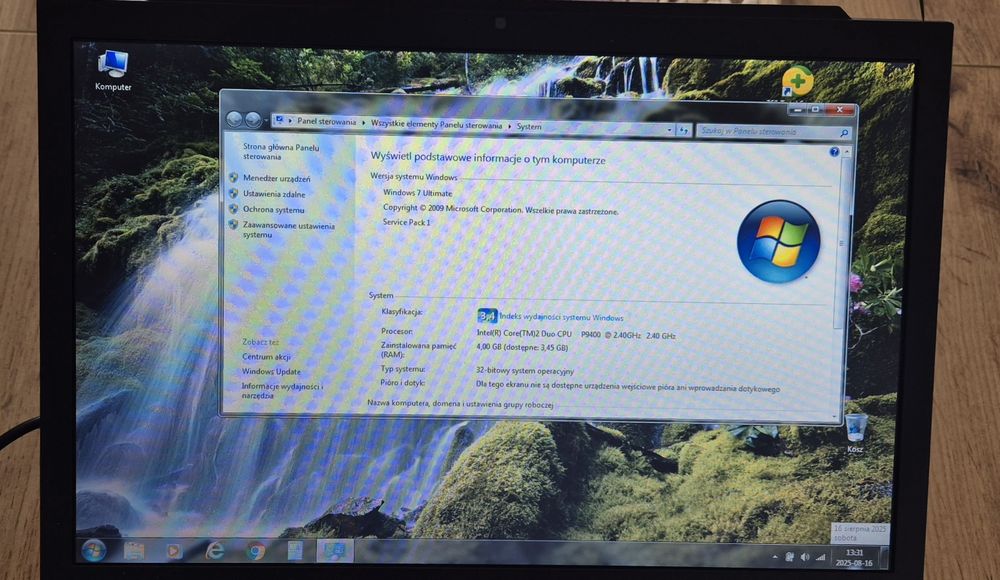Viewport: 1000px width, 580px height.
Task: Select Wszystkie elementy Panelu sterowania breadcrumb
Action: click(x=436, y=124)
